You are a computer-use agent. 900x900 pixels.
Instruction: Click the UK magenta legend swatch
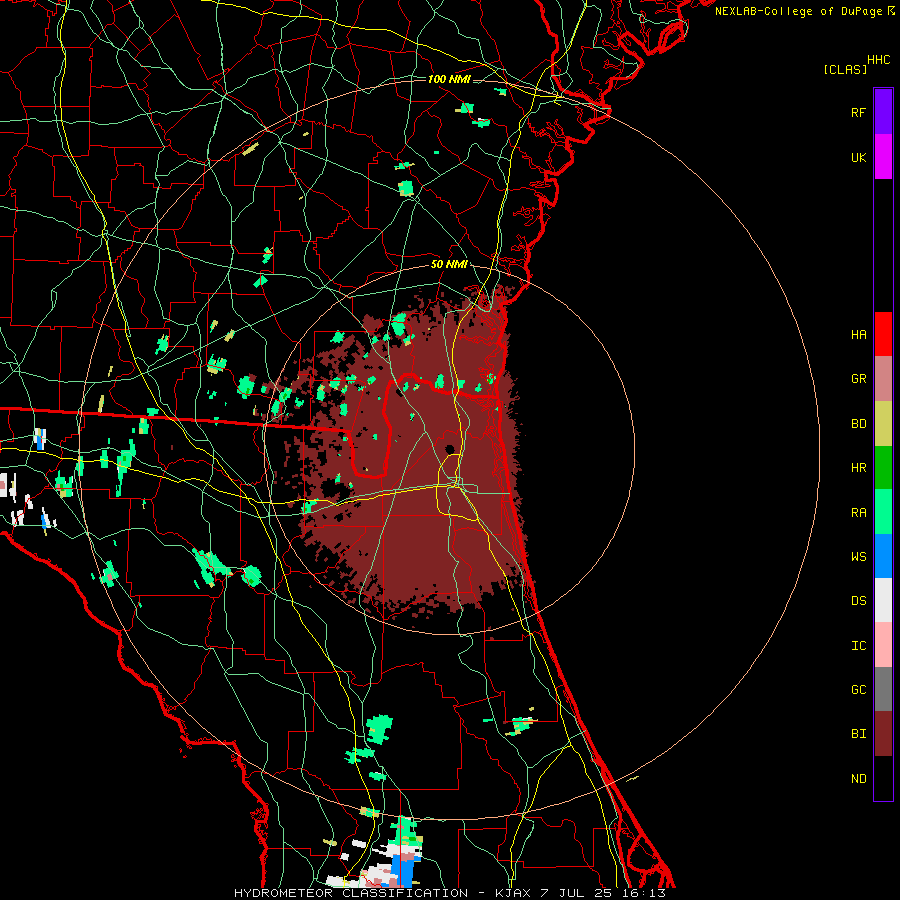[883, 157]
